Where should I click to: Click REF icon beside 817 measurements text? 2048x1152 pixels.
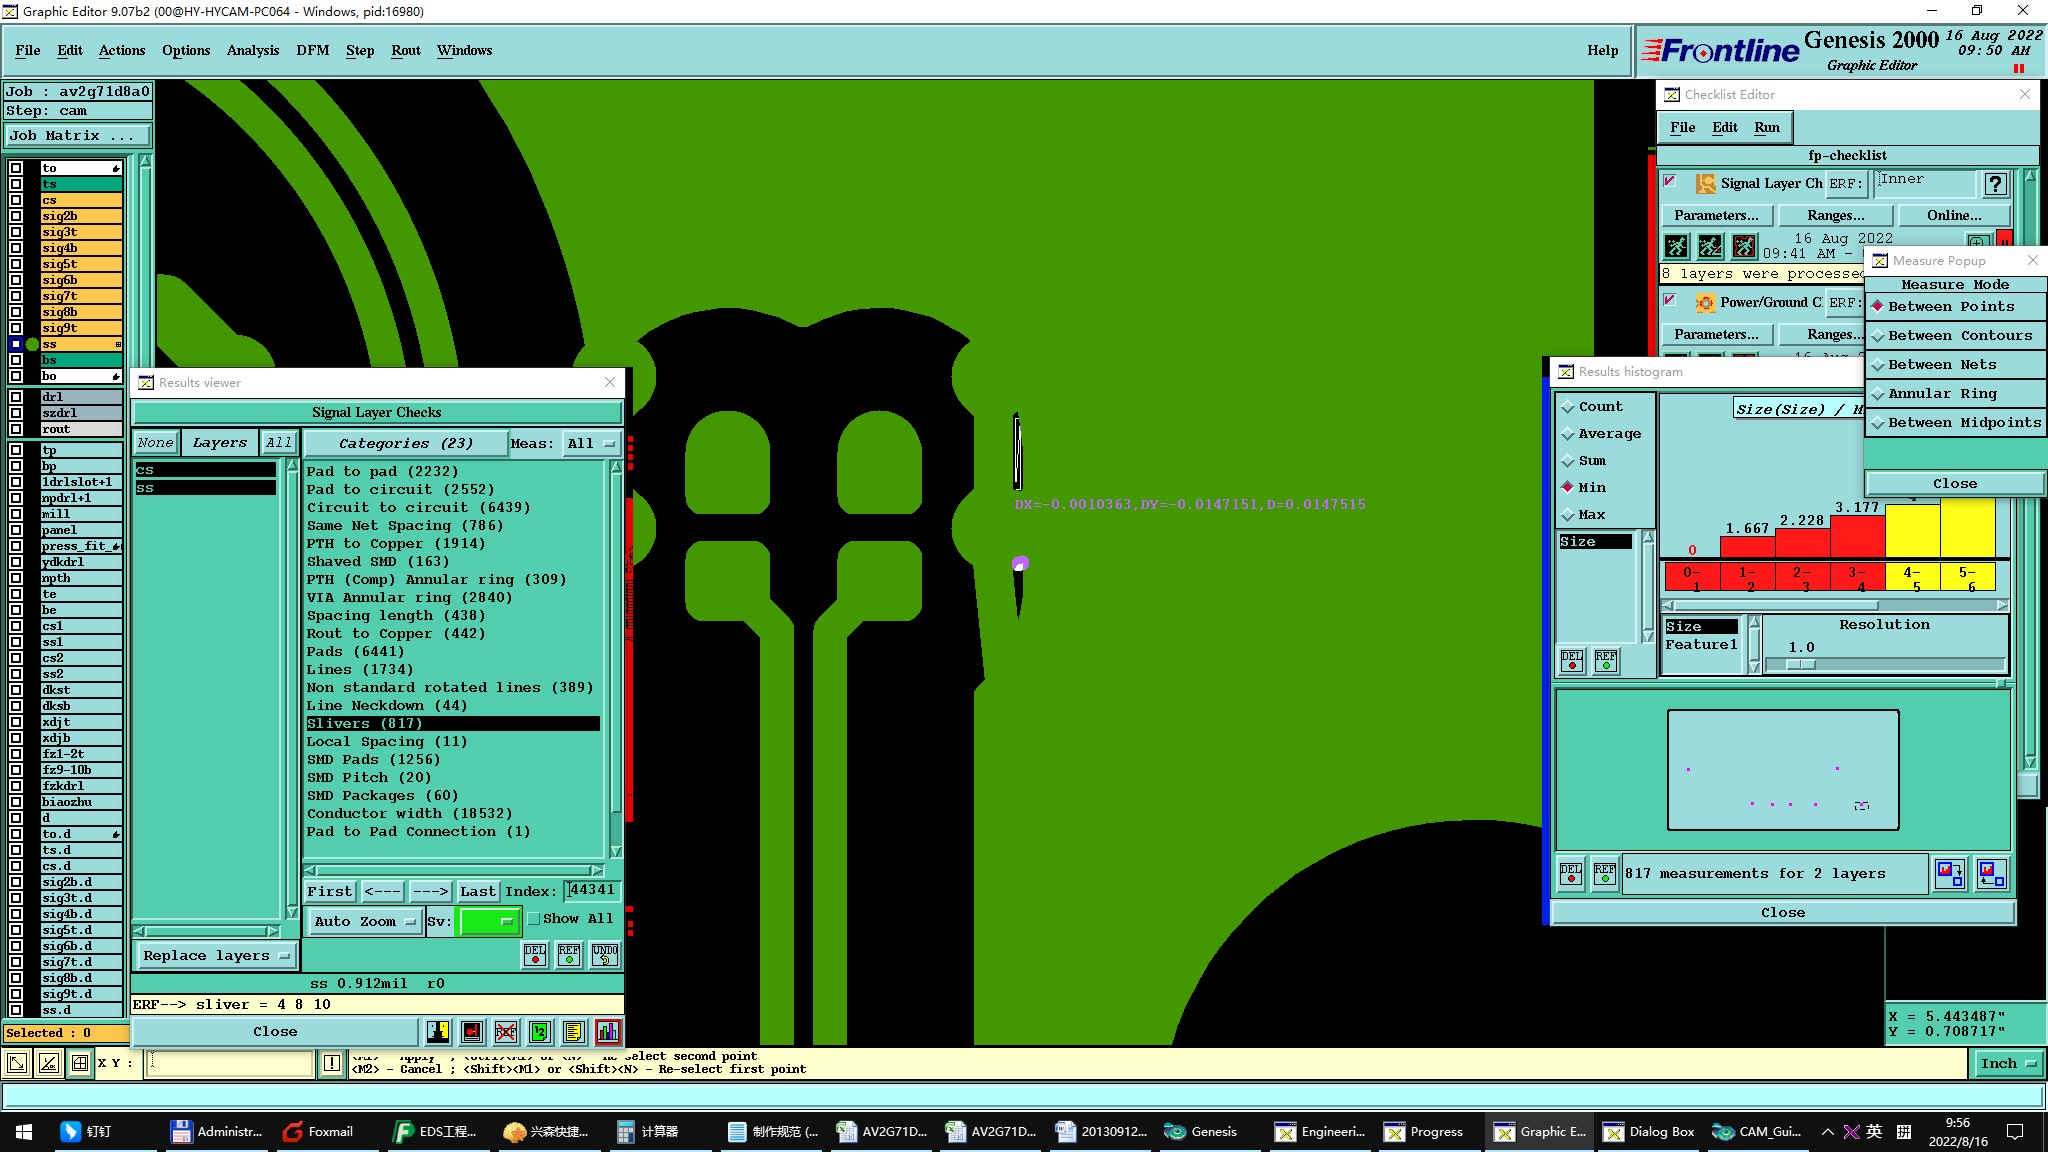click(1605, 873)
